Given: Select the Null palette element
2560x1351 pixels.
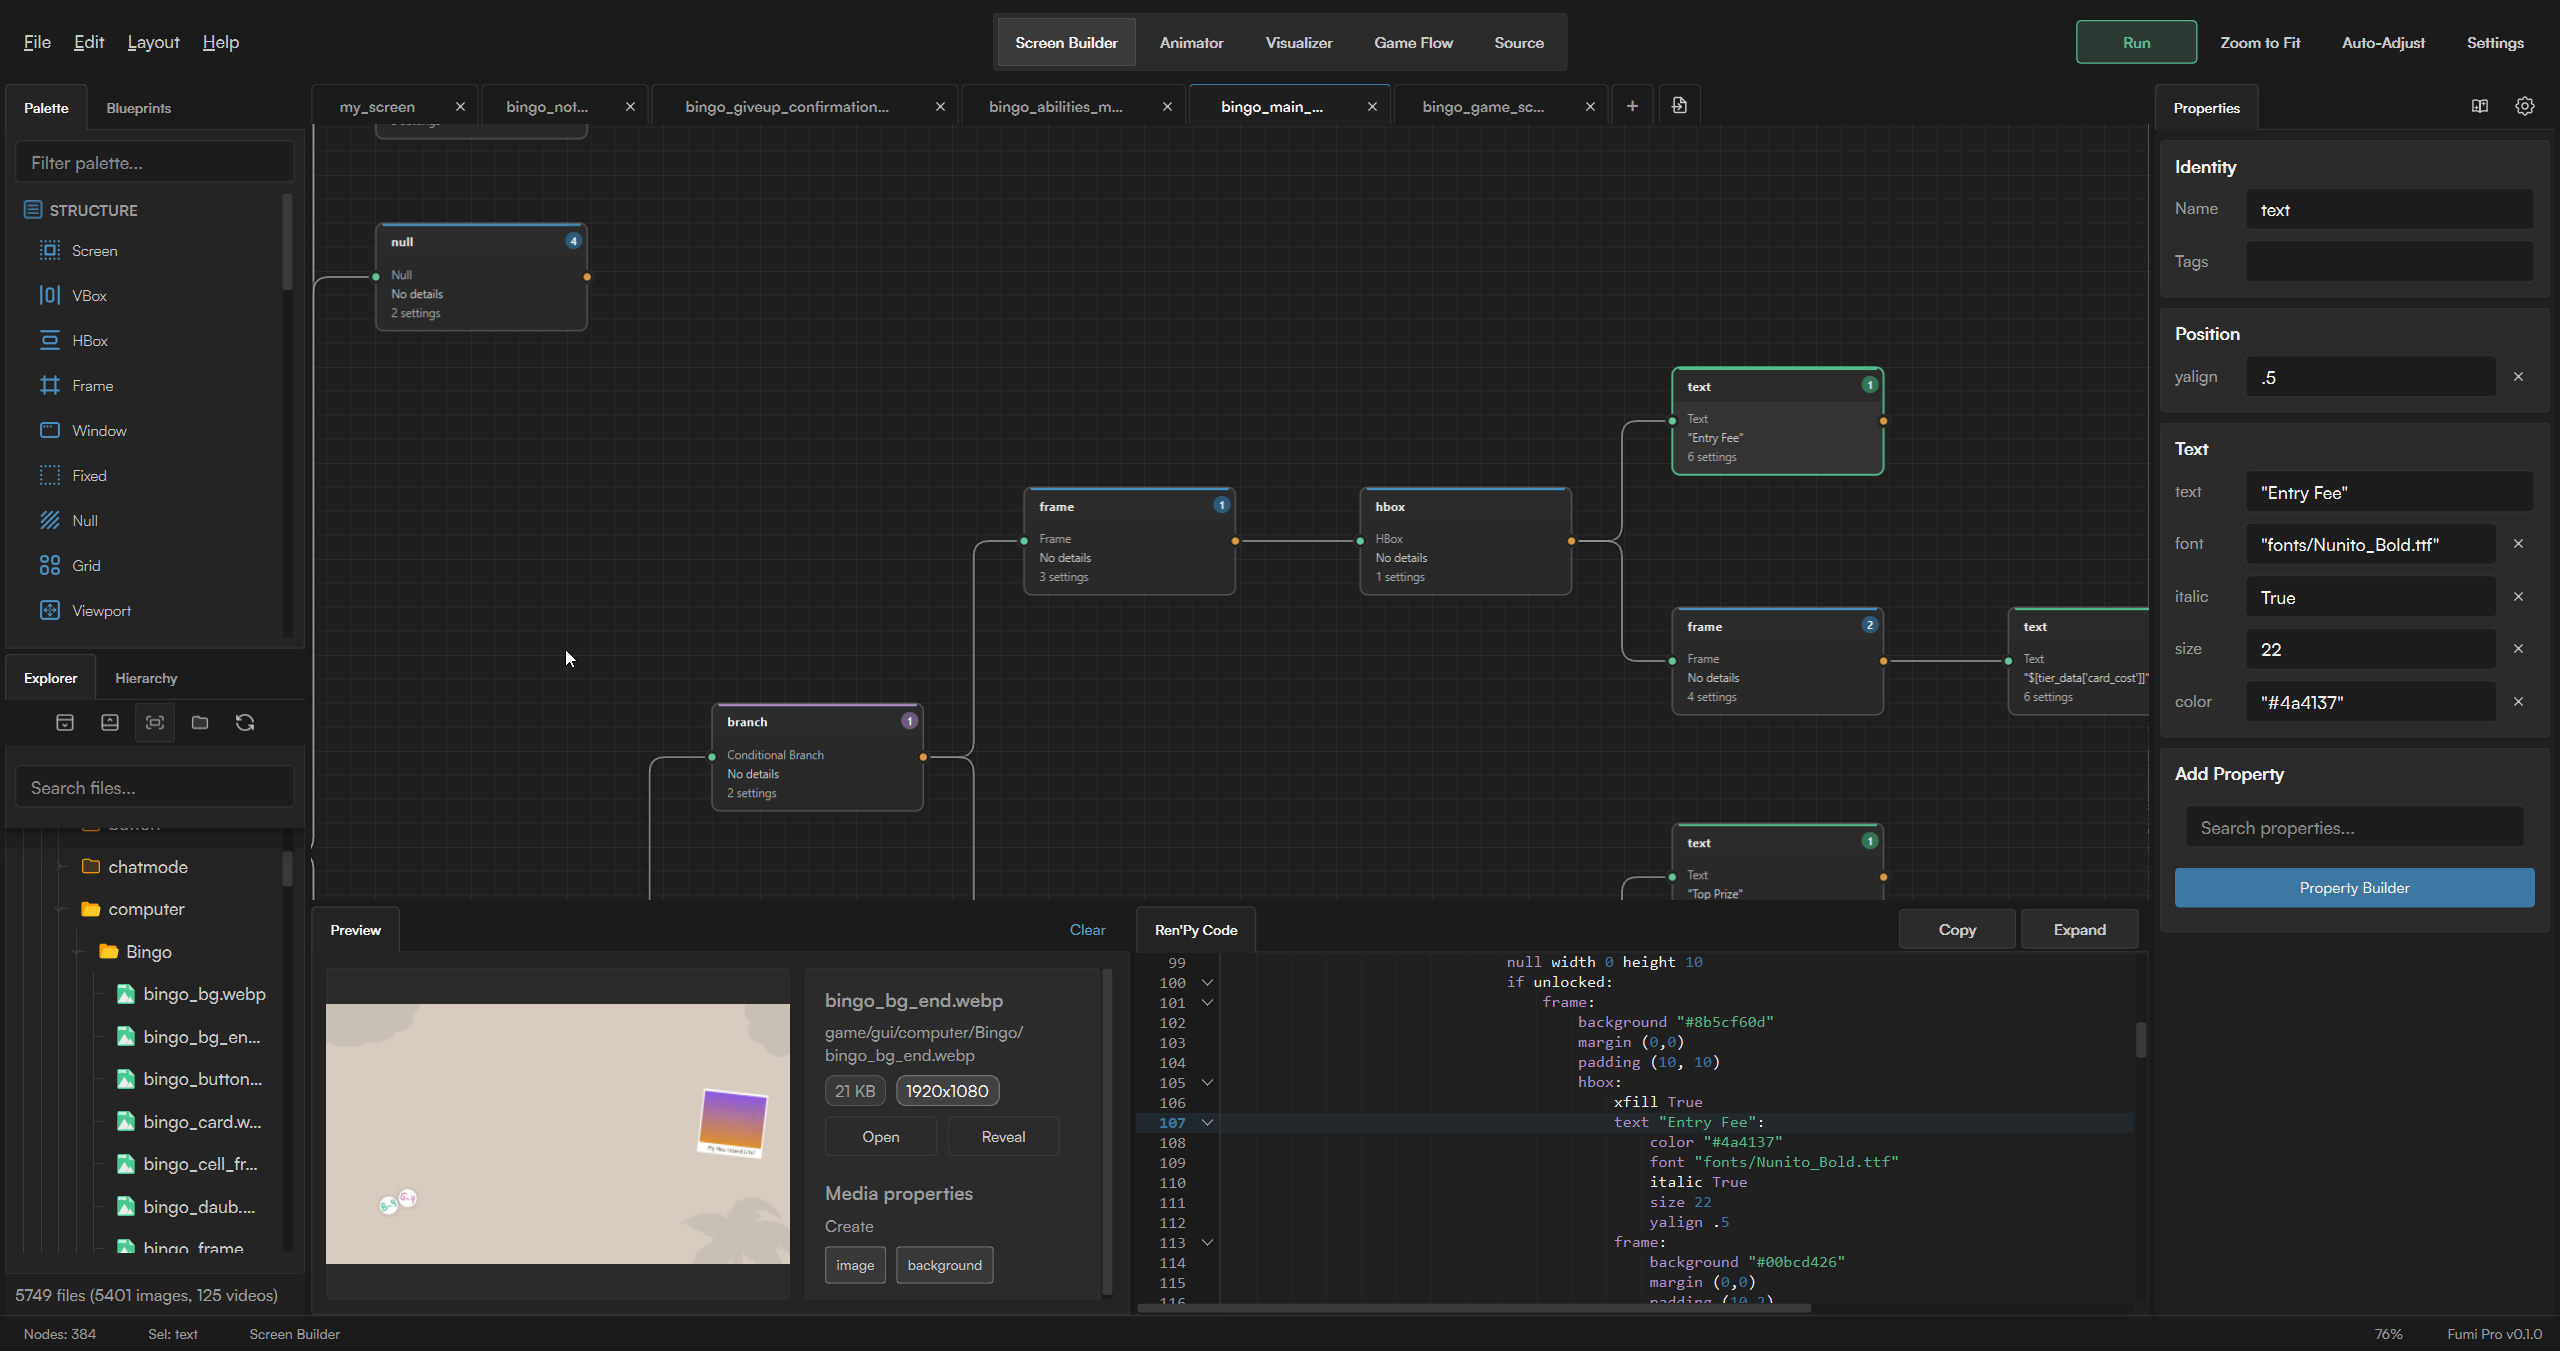Looking at the screenshot, I should (x=85, y=520).
